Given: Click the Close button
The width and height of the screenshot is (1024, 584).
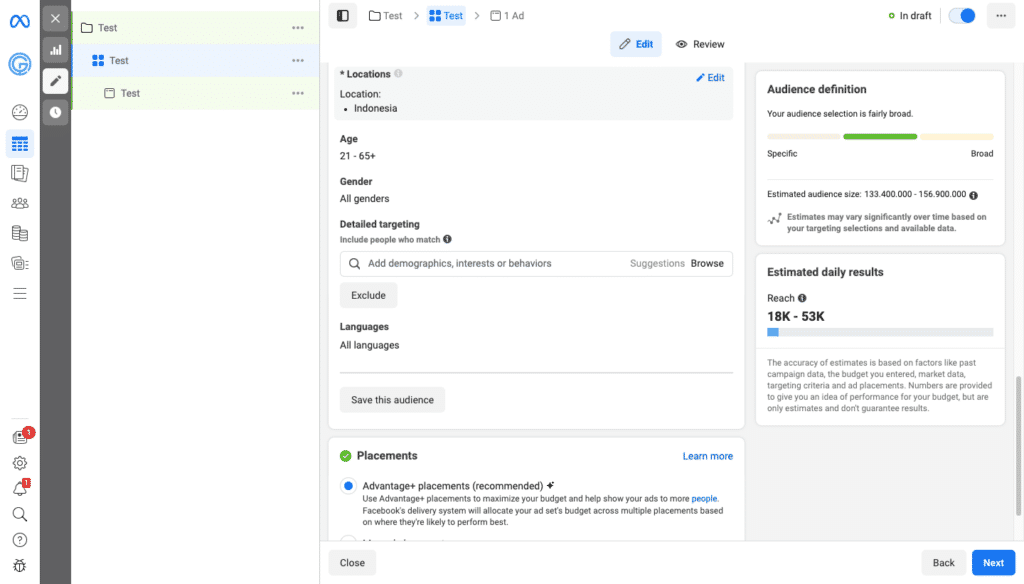Looking at the screenshot, I should (352, 563).
